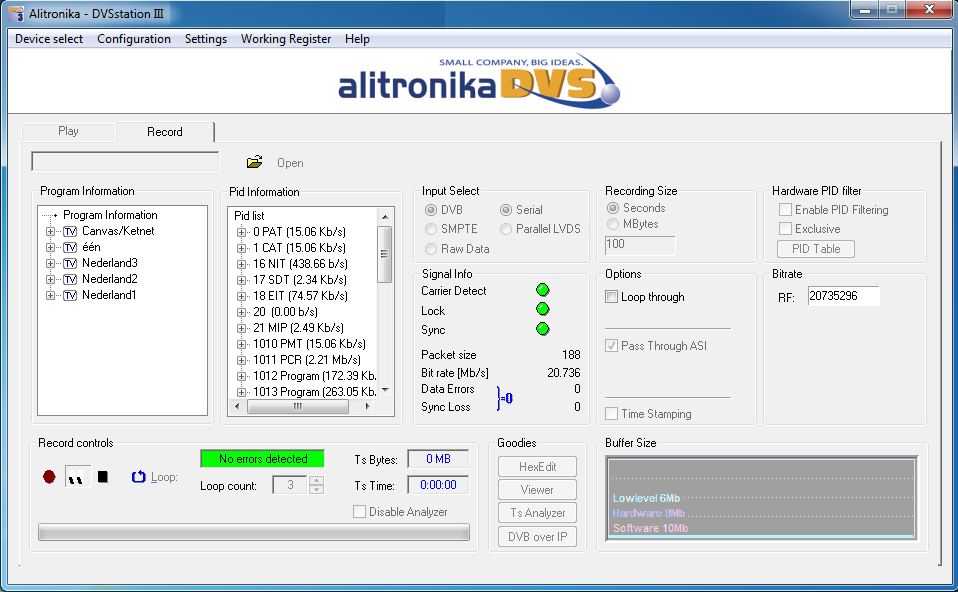Check the Enable PID Filtering box

click(786, 210)
